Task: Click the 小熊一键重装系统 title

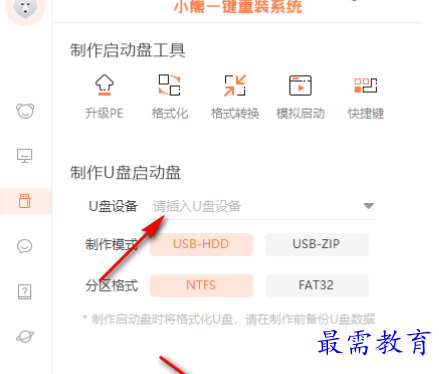Action: point(238,7)
